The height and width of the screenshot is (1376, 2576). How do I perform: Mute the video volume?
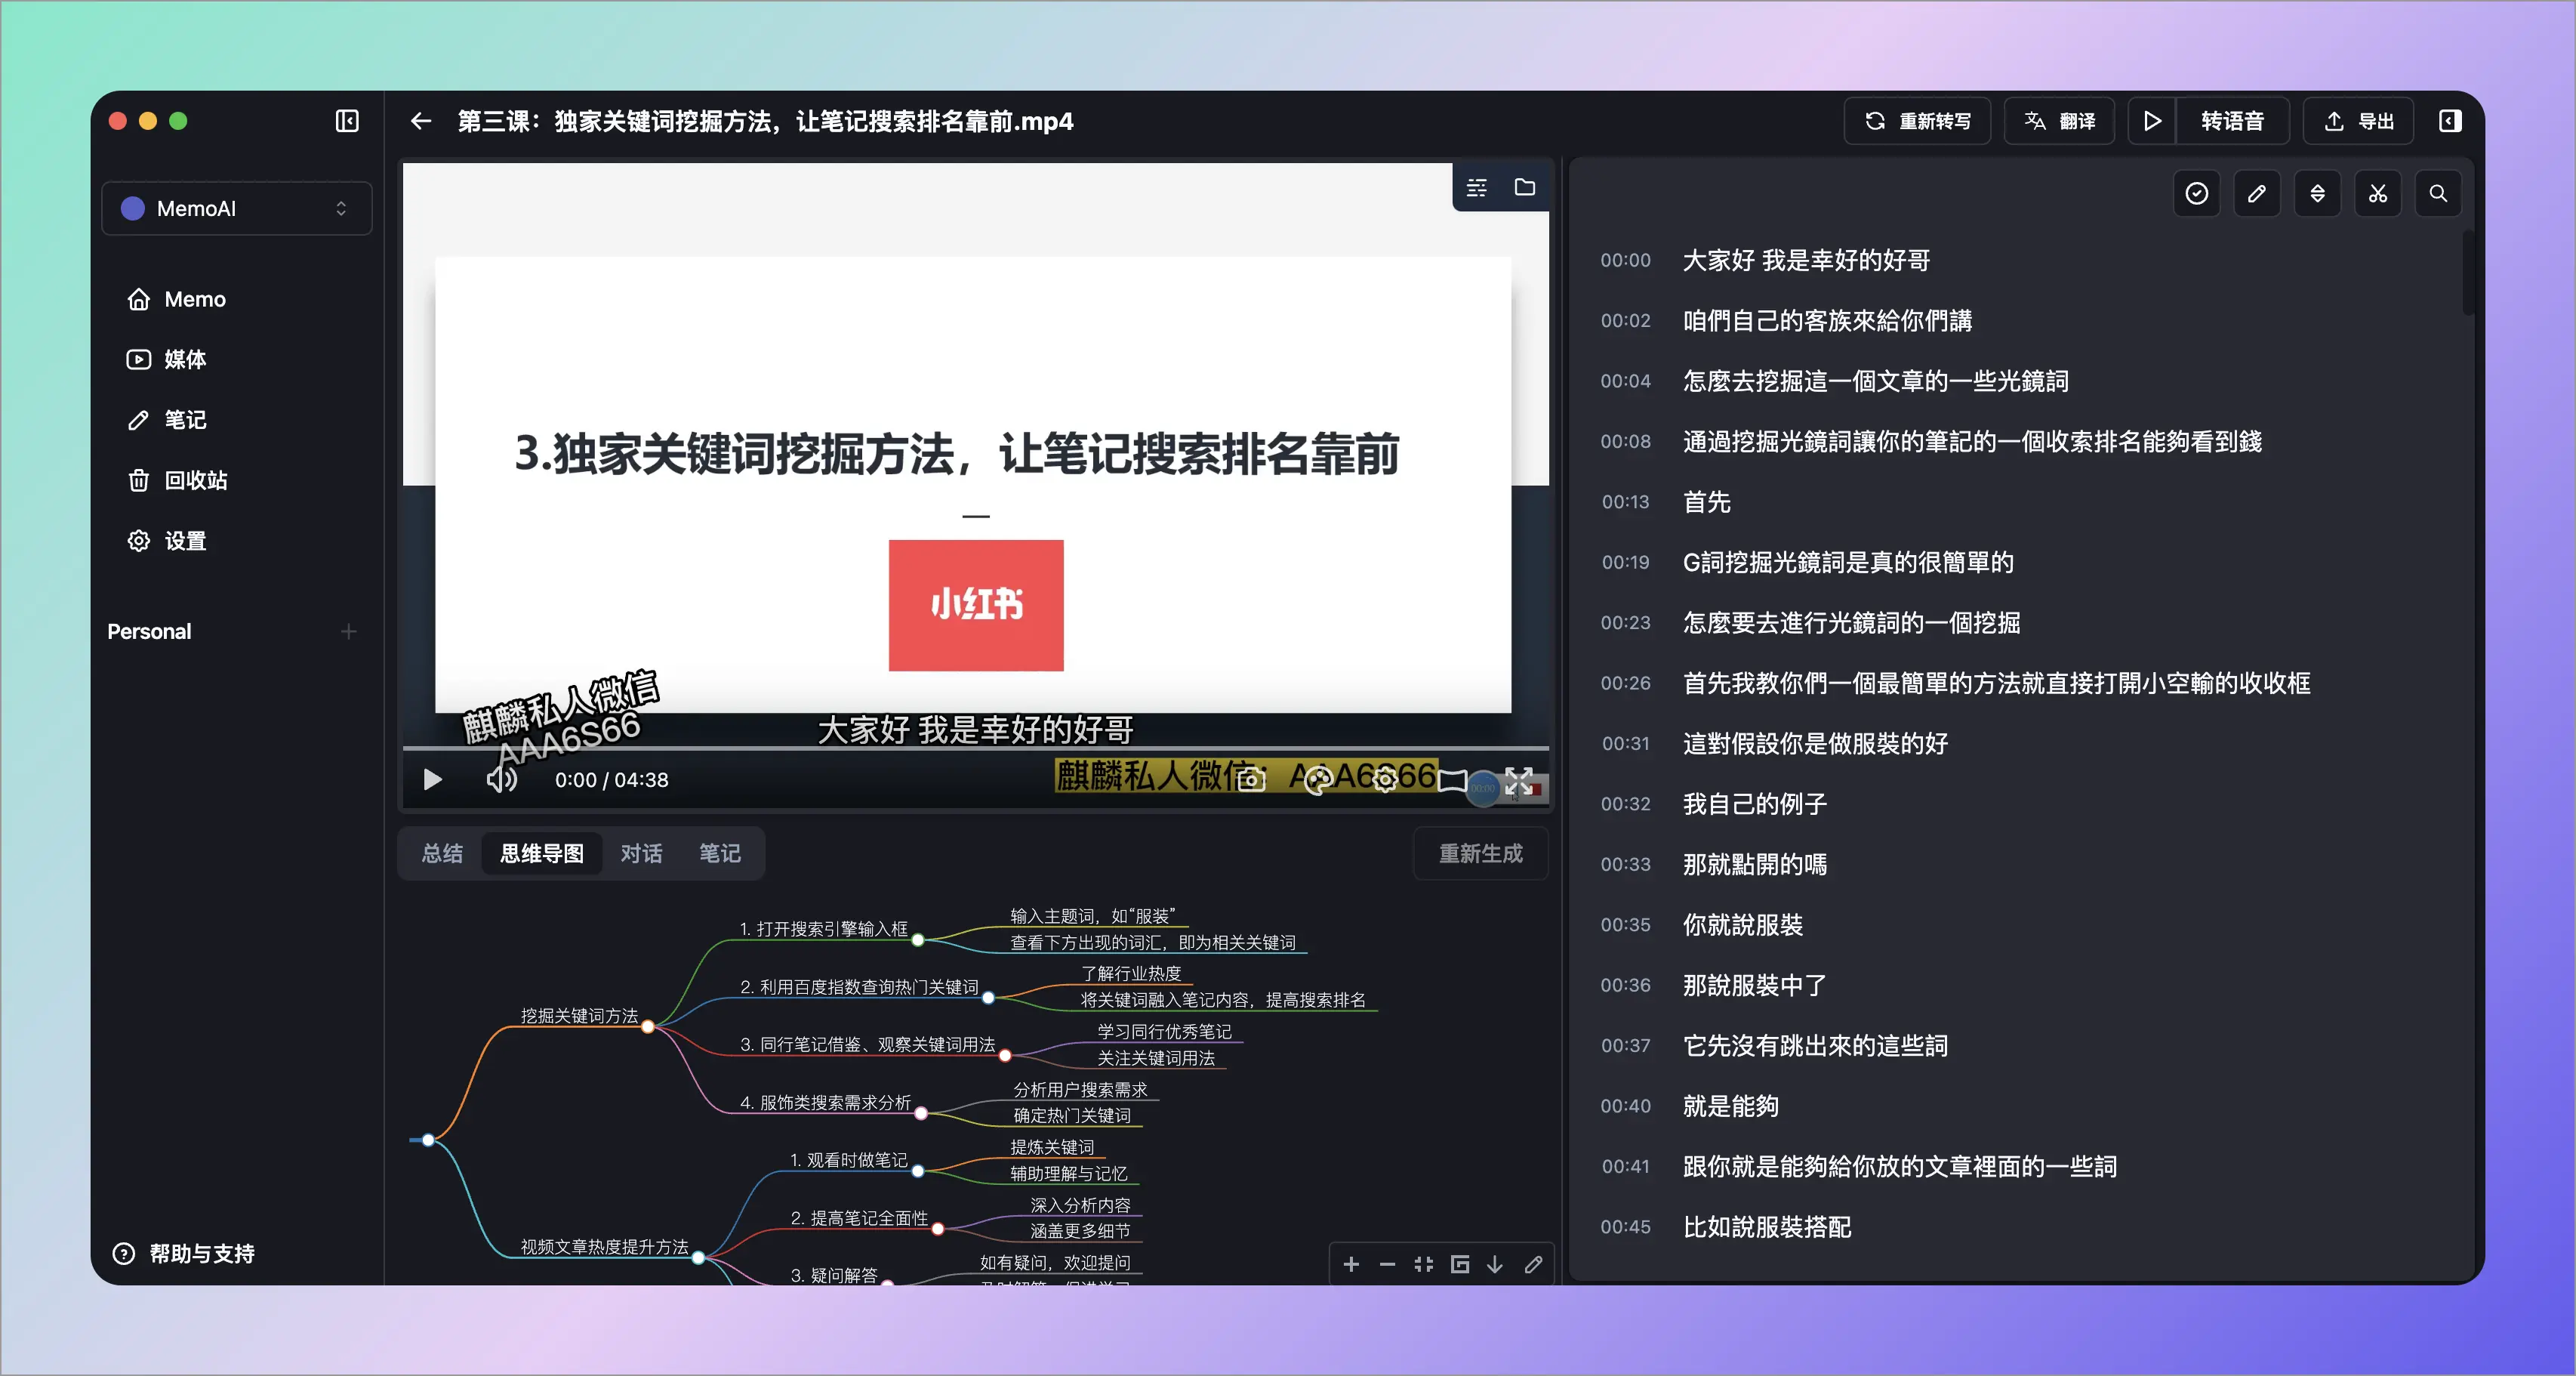tap(501, 780)
